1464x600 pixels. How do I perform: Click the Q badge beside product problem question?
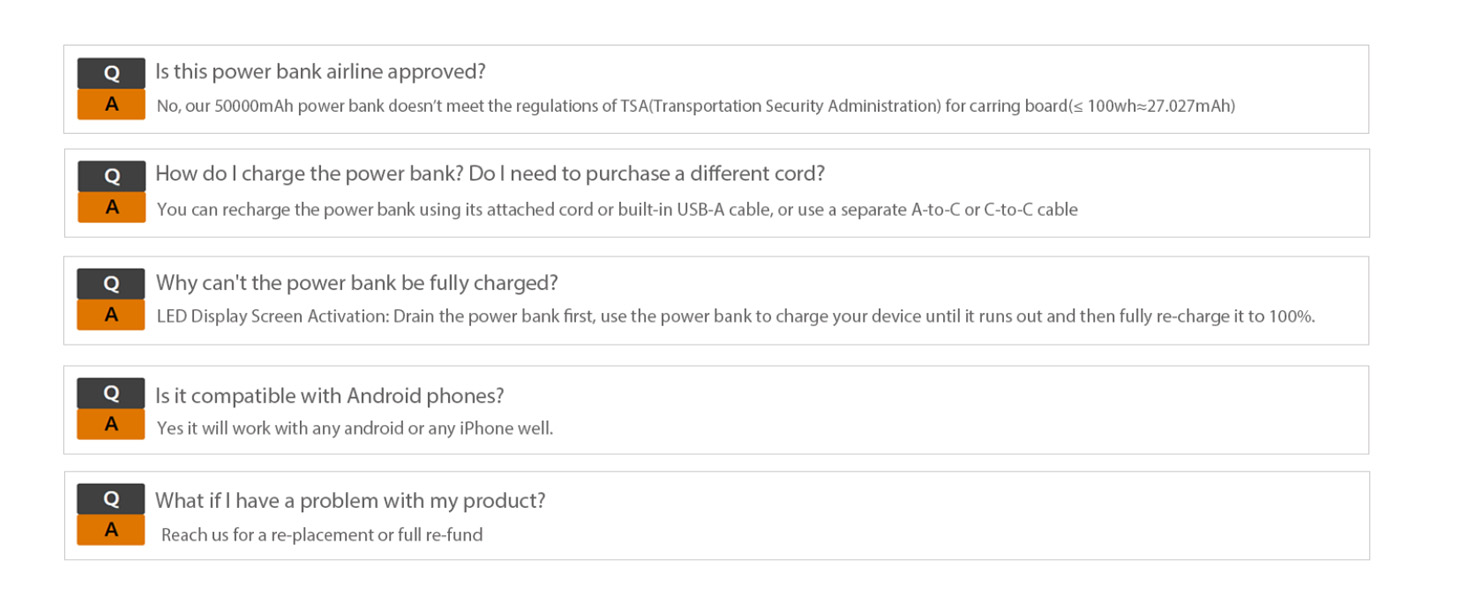coord(111,499)
